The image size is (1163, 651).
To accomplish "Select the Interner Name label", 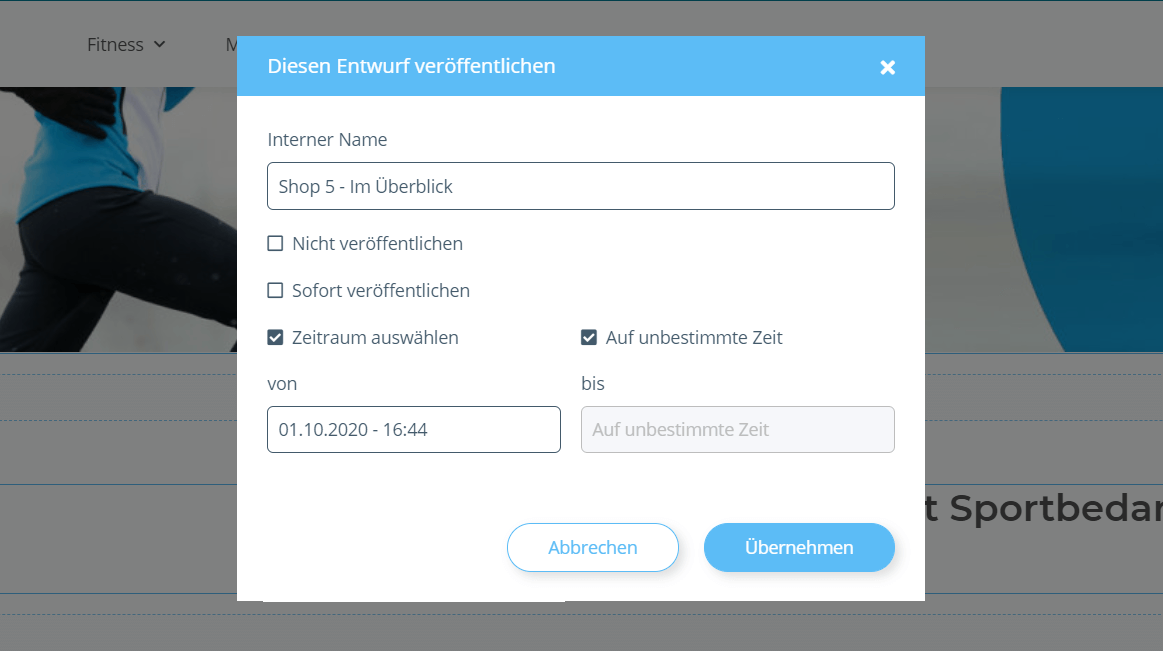I will pos(327,140).
